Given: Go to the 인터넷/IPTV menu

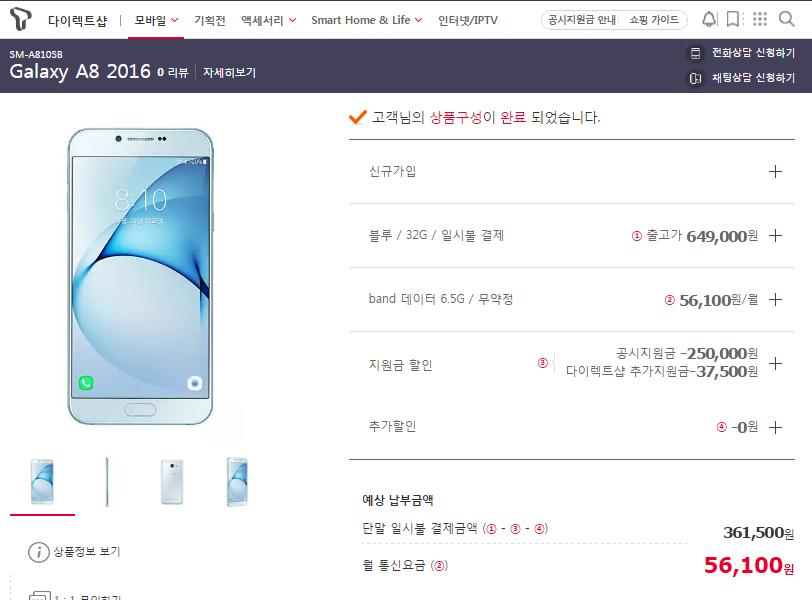Looking at the screenshot, I should point(468,20).
